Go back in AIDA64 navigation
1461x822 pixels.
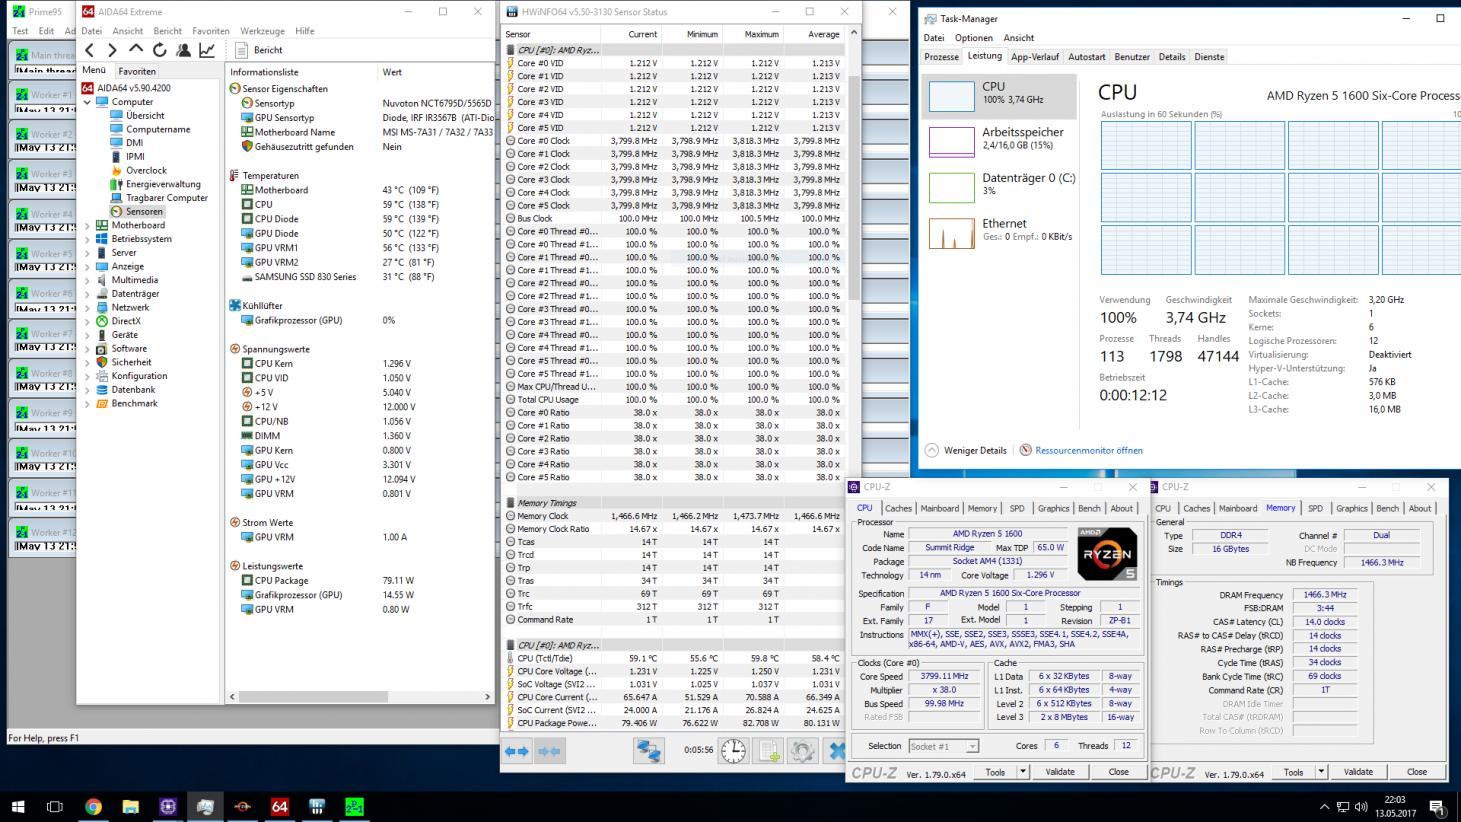click(90, 50)
